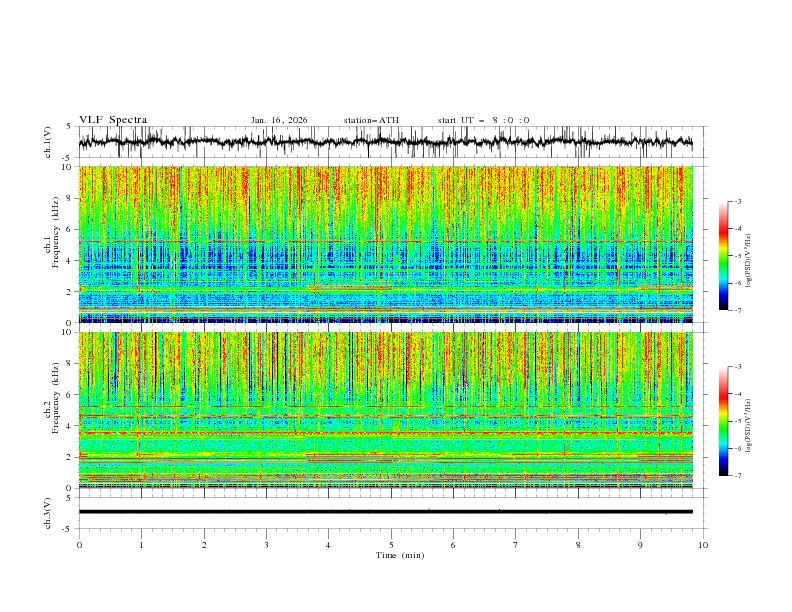Screen dimensions: 792x612
Task: Click time axis tick label "7"
Action: [516, 545]
